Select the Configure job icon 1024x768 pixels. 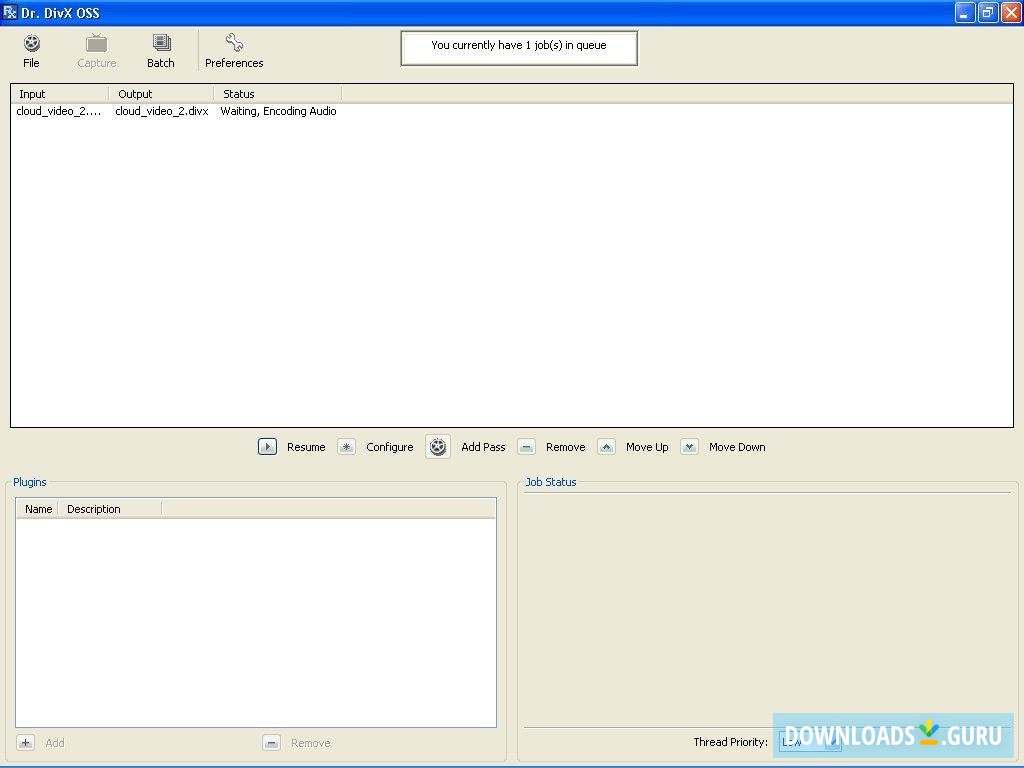click(x=347, y=446)
